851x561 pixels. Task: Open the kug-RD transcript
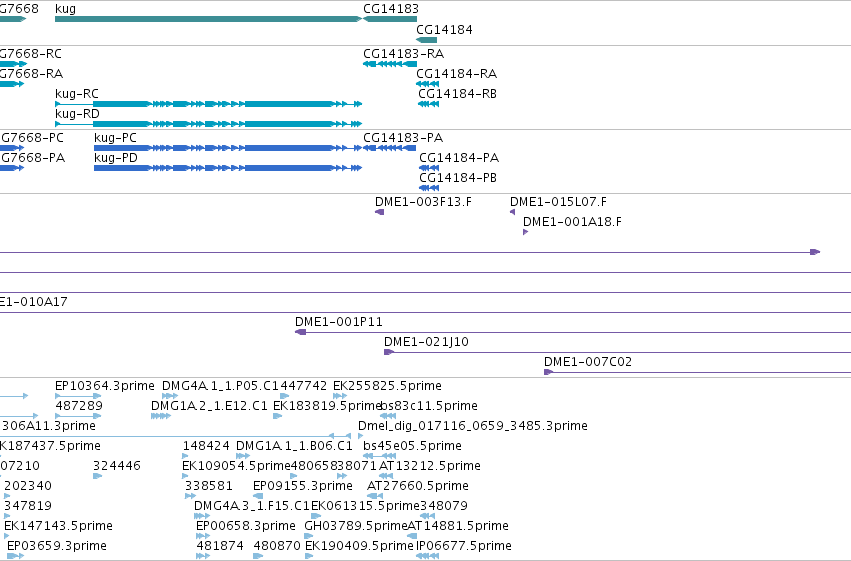[x=208, y=124]
